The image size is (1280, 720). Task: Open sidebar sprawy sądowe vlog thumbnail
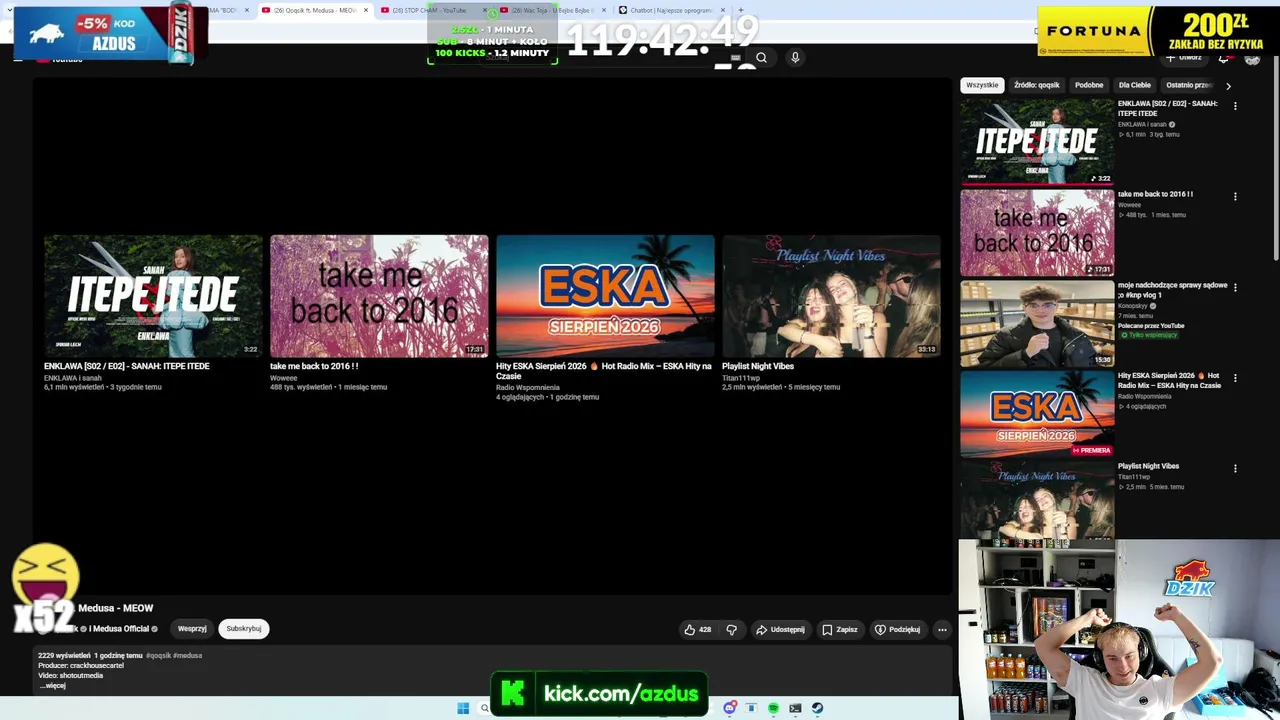coord(1037,323)
